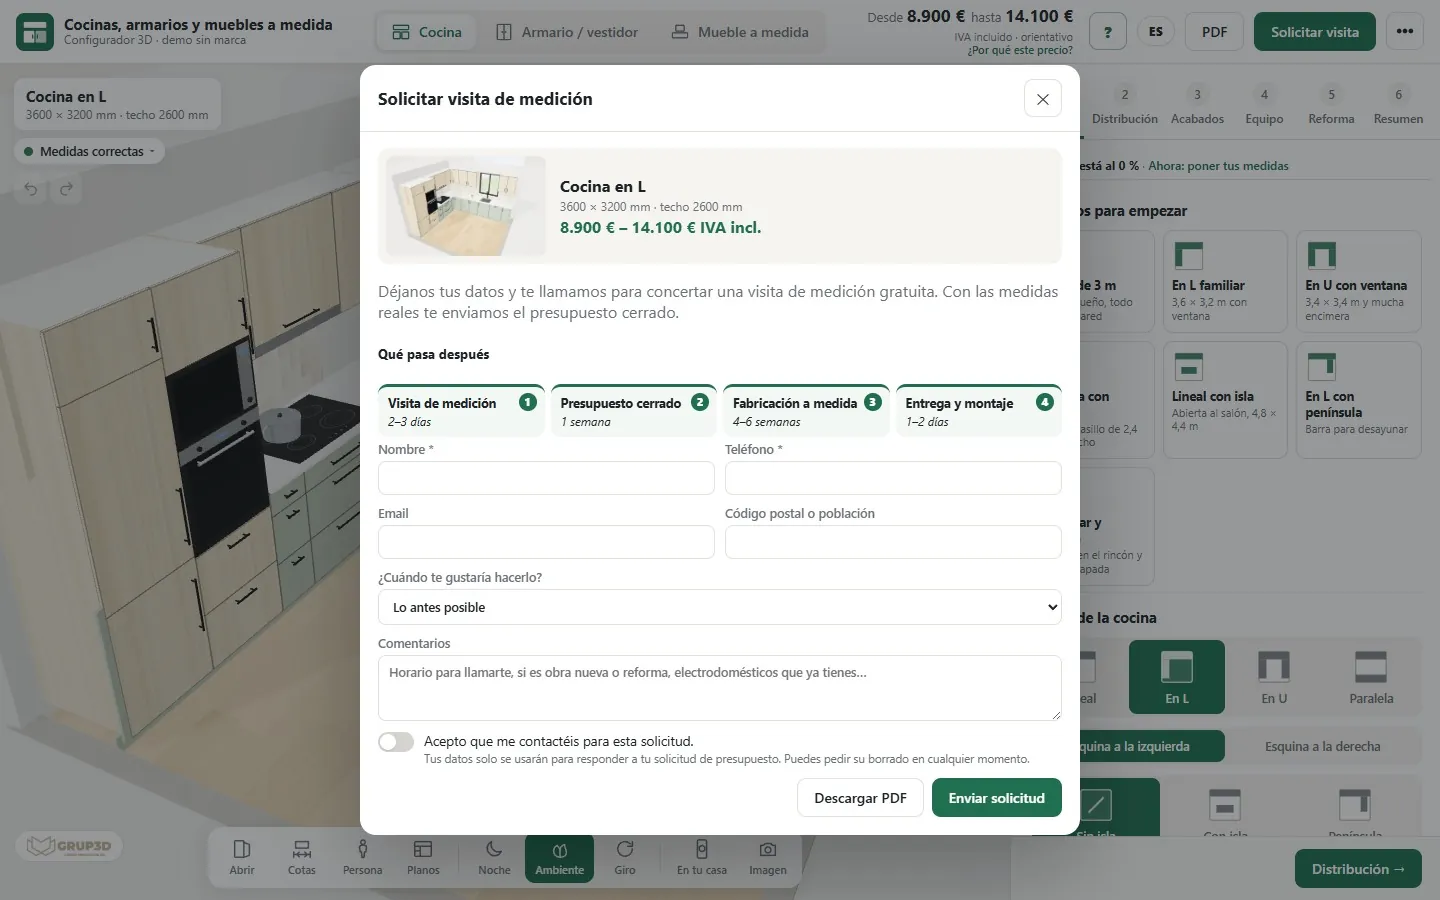Click the Teléfono input field
Screen dimensions: 1440x900
coord(893,478)
